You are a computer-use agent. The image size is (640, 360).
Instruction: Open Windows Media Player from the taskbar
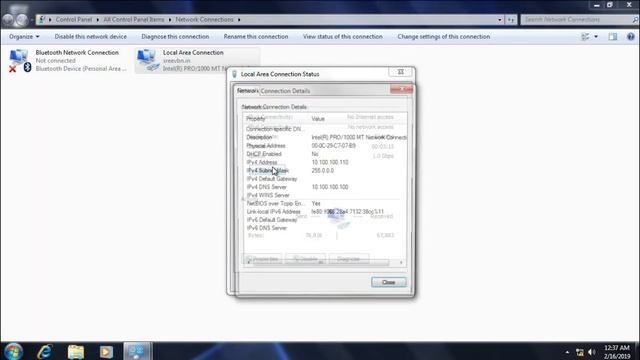tap(106, 351)
